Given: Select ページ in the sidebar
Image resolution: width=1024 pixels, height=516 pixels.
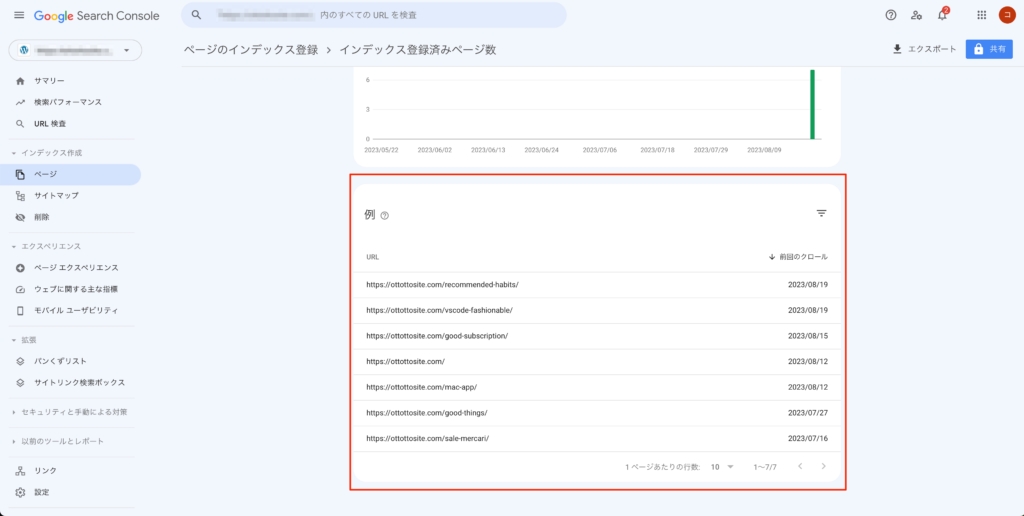Looking at the screenshot, I should point(71,174).
